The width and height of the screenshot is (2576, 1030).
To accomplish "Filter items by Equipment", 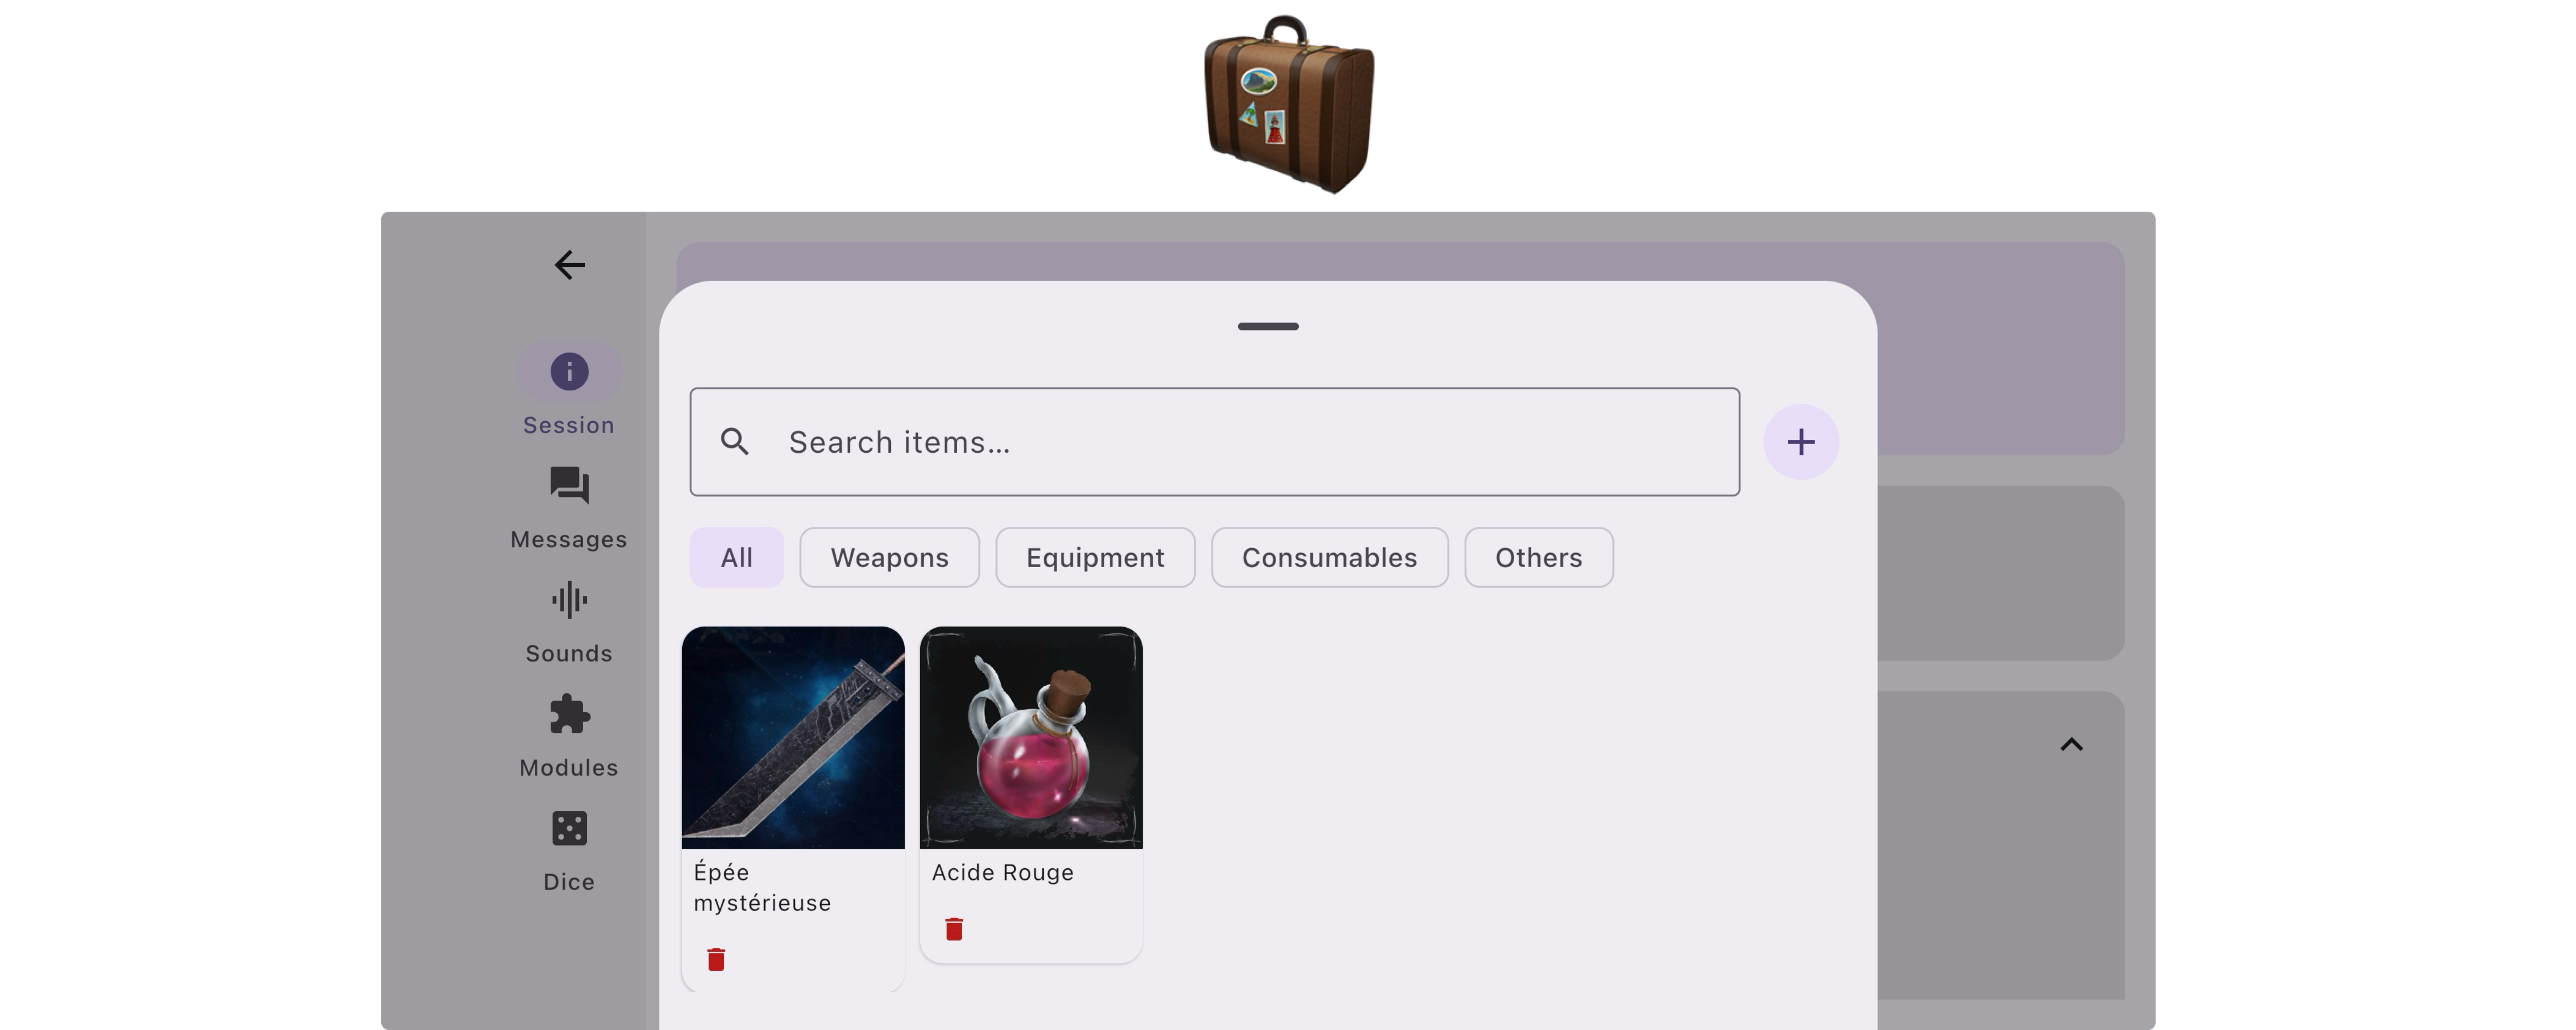I will click(x=1095, y=557).
